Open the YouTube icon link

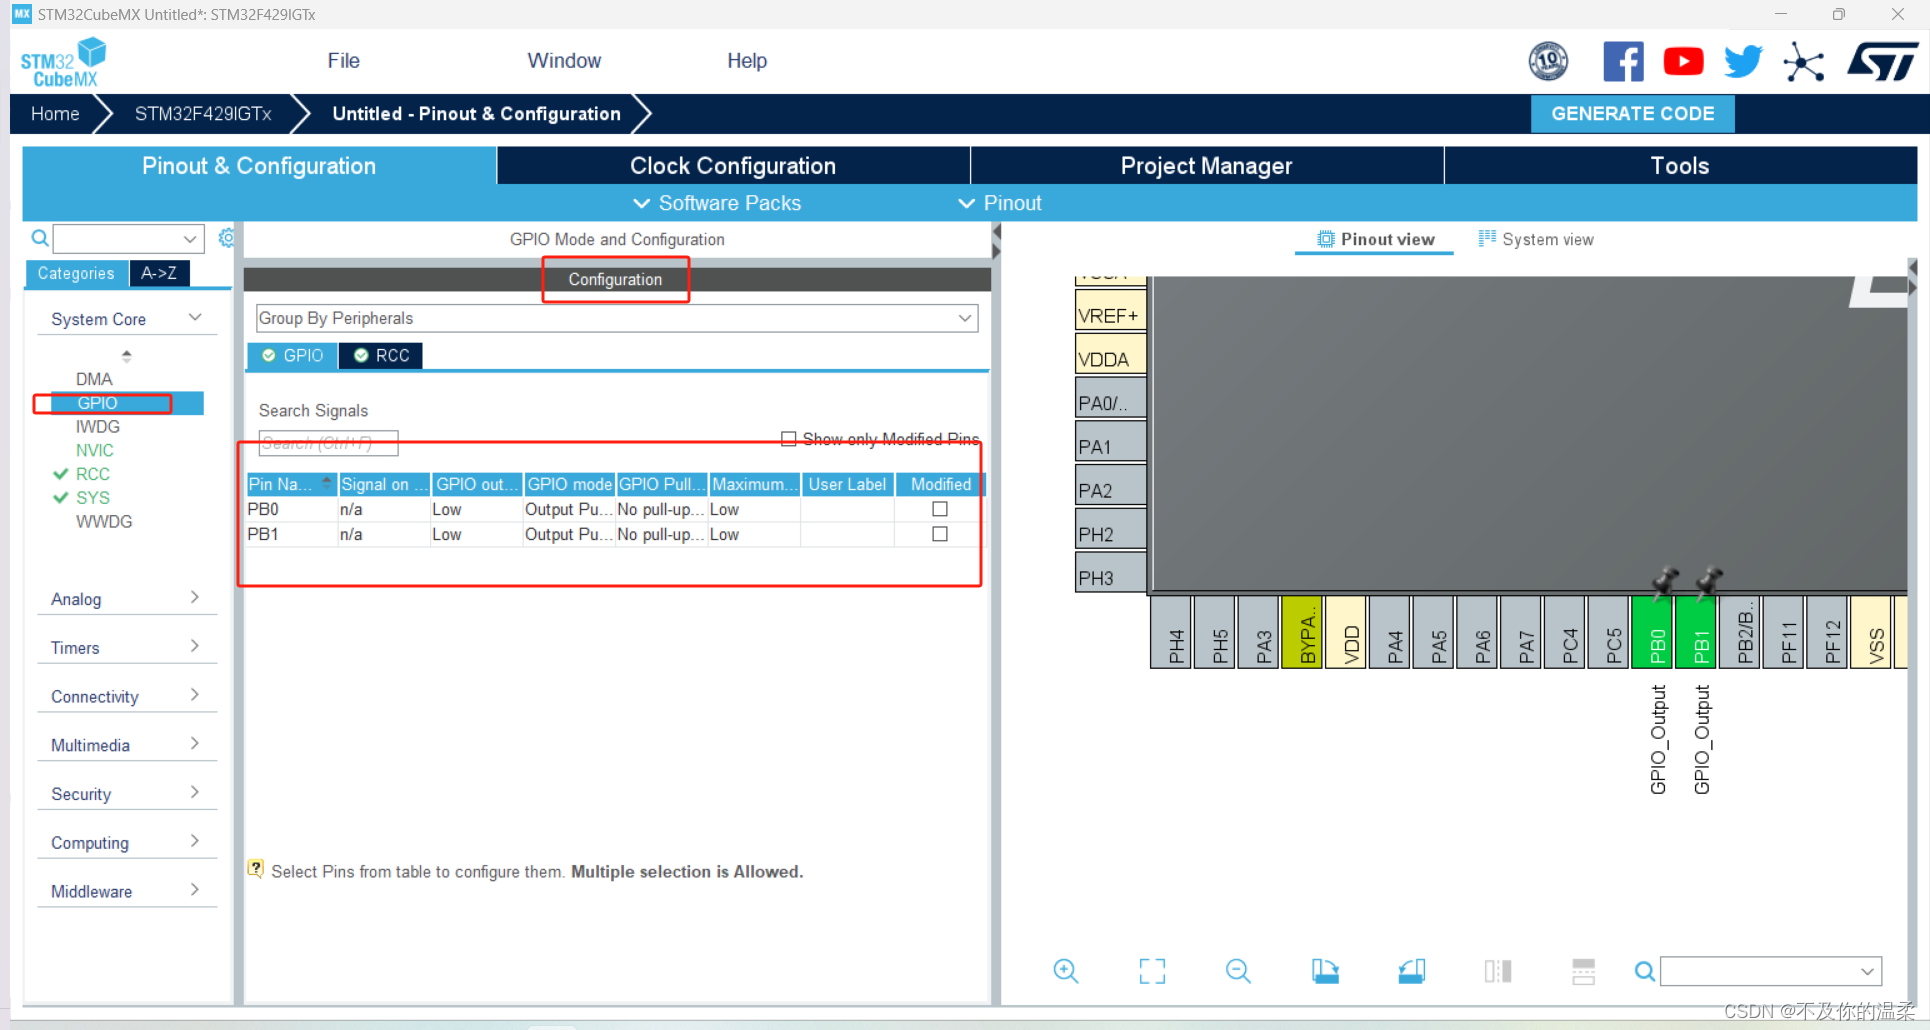[x=1683, y=62]
